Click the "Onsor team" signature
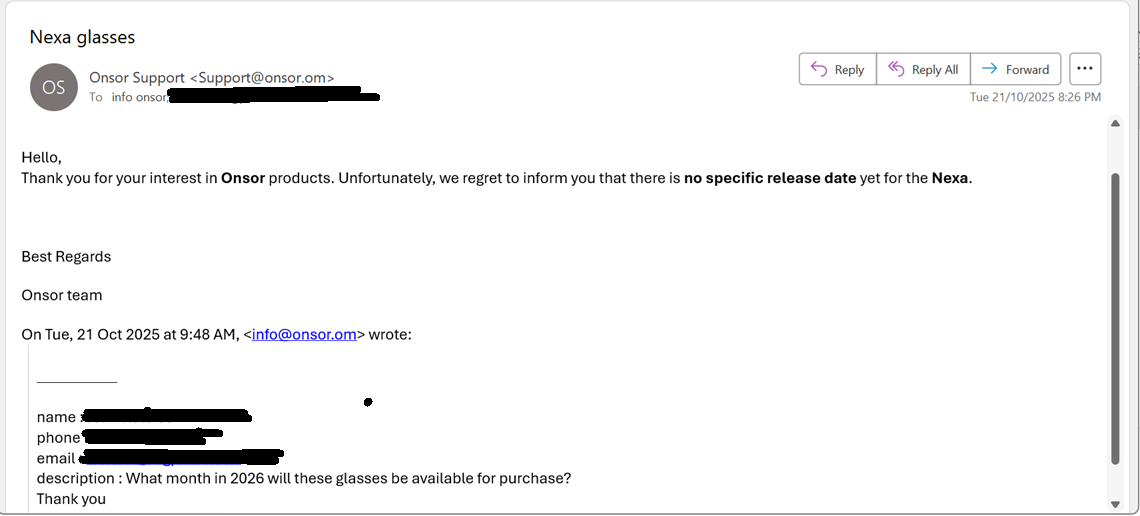Screen dimensions: 1140x516 (62, 295)
